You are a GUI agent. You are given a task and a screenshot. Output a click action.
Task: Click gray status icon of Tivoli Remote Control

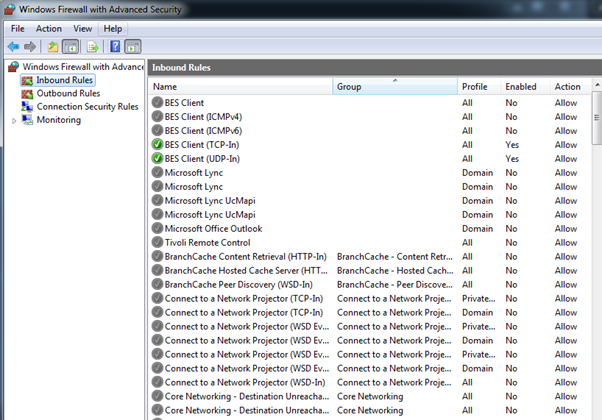point(157,242)
